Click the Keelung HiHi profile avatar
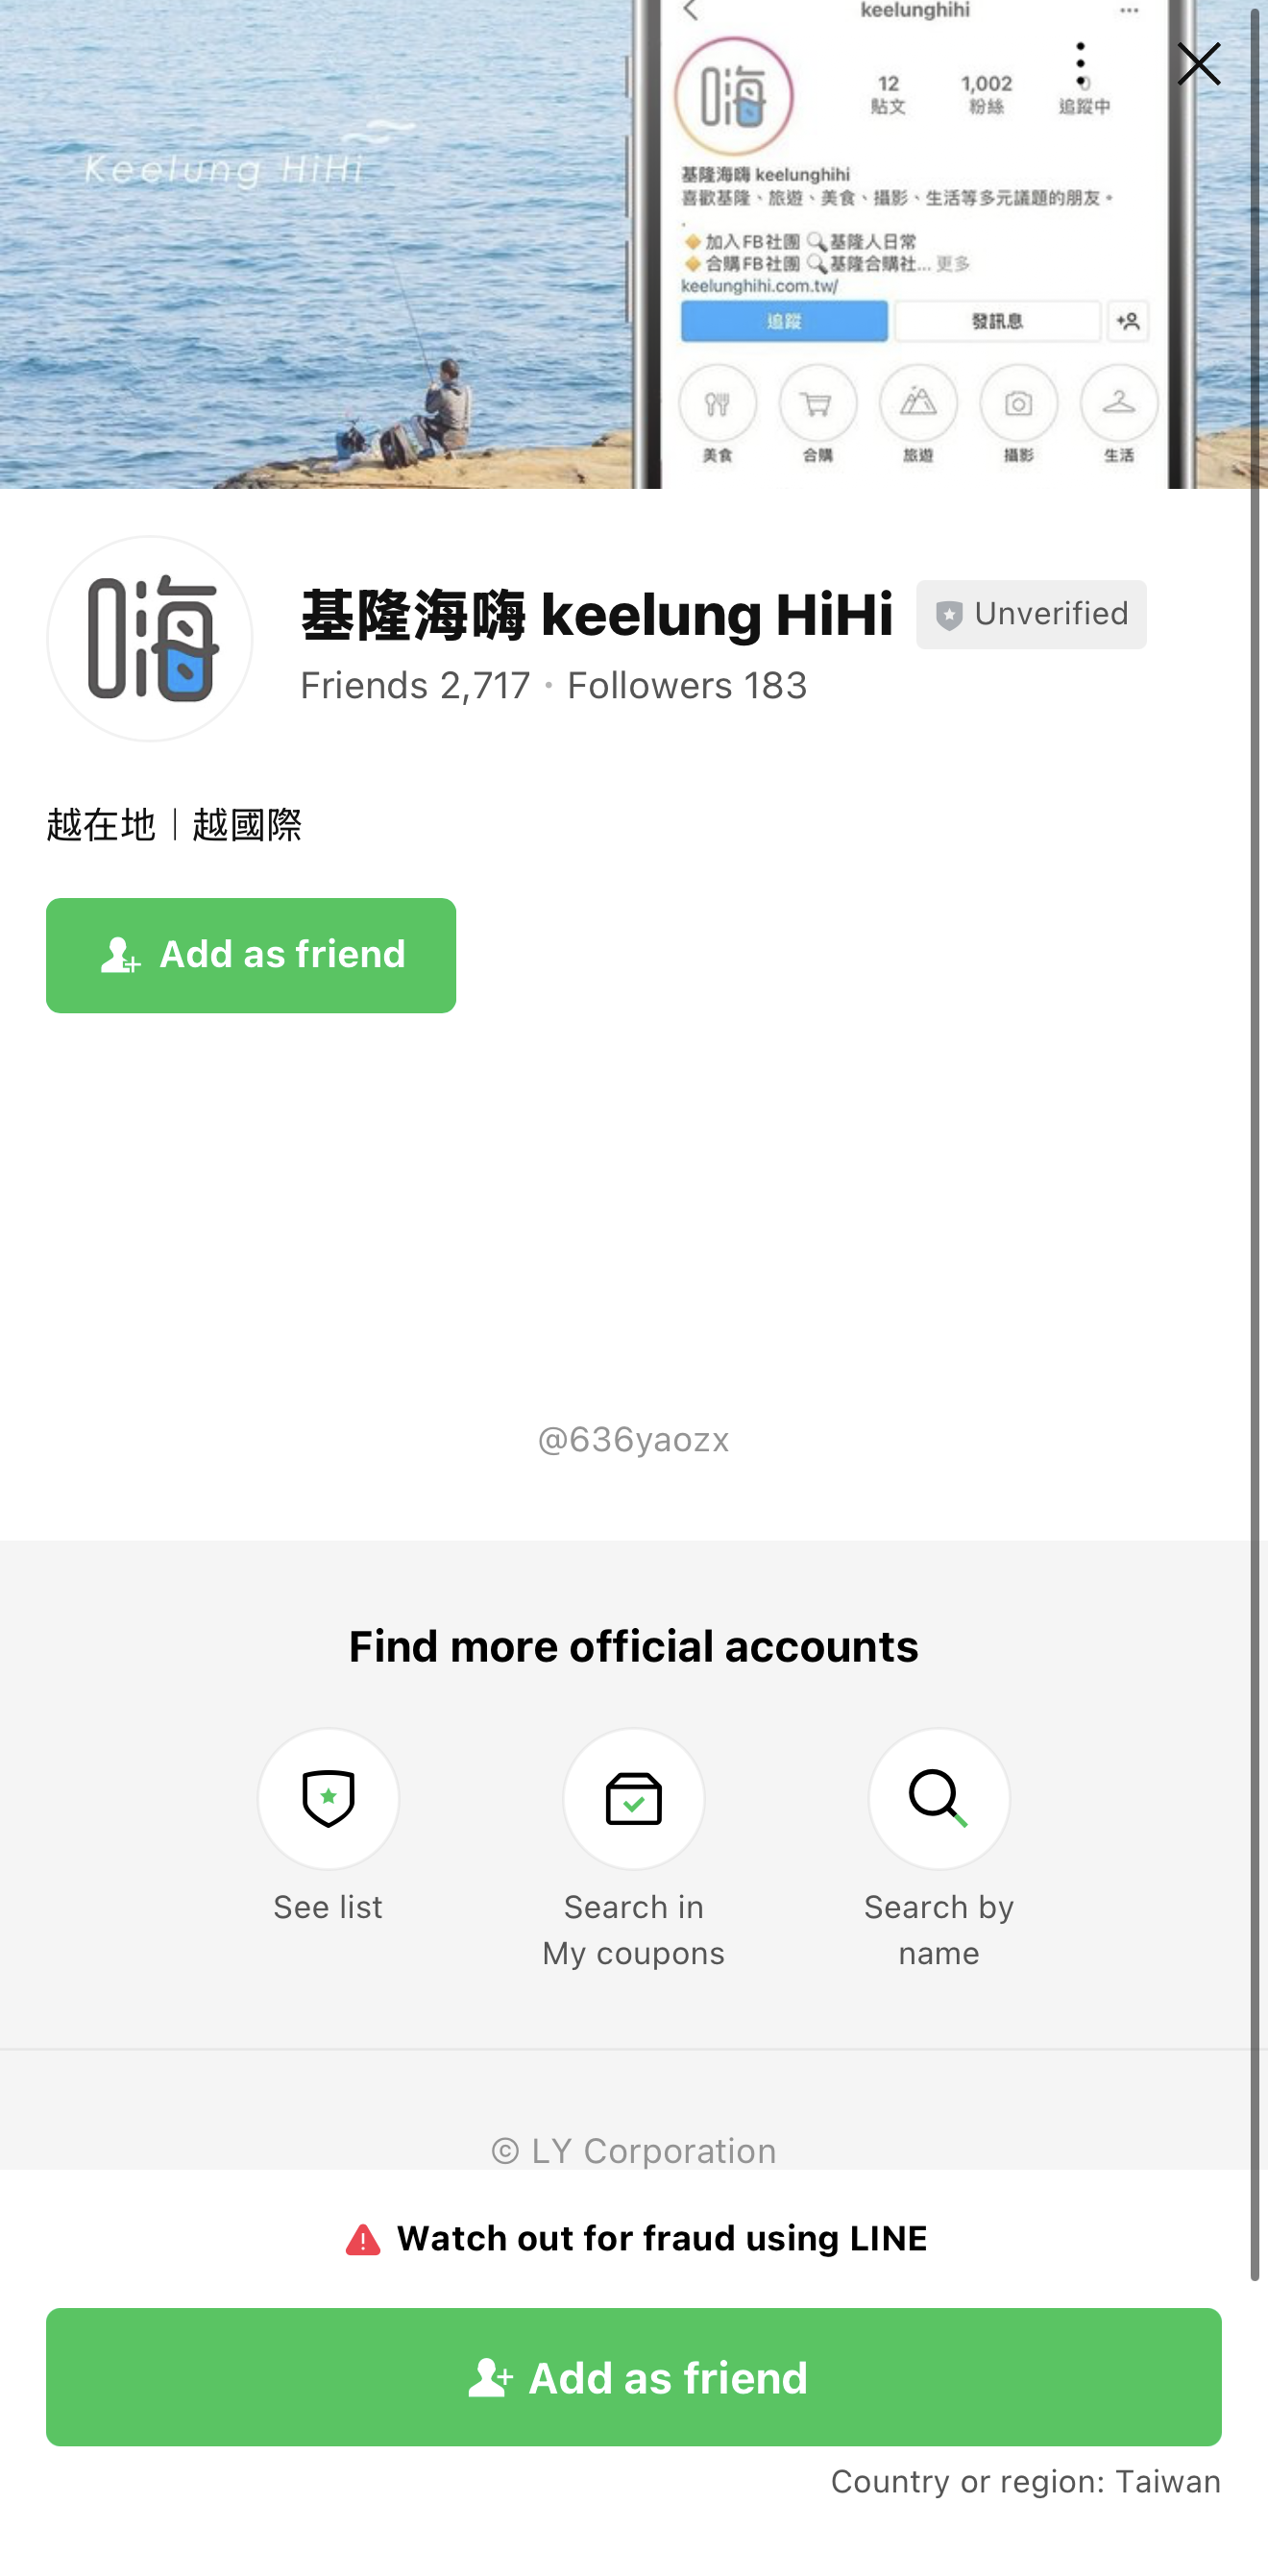The height and width of the screenshot is (2576, 1268). pos(150,638)
